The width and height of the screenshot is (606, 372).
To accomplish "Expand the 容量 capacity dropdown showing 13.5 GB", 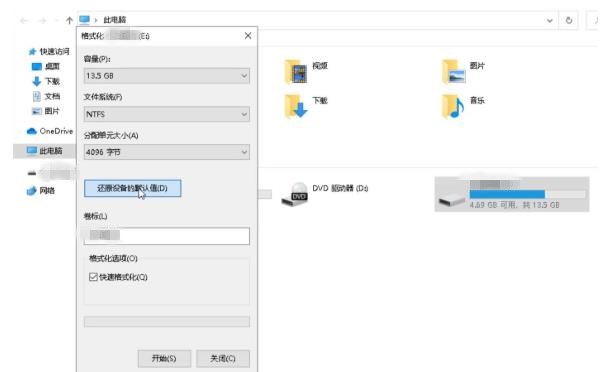I will pos(167,76).
